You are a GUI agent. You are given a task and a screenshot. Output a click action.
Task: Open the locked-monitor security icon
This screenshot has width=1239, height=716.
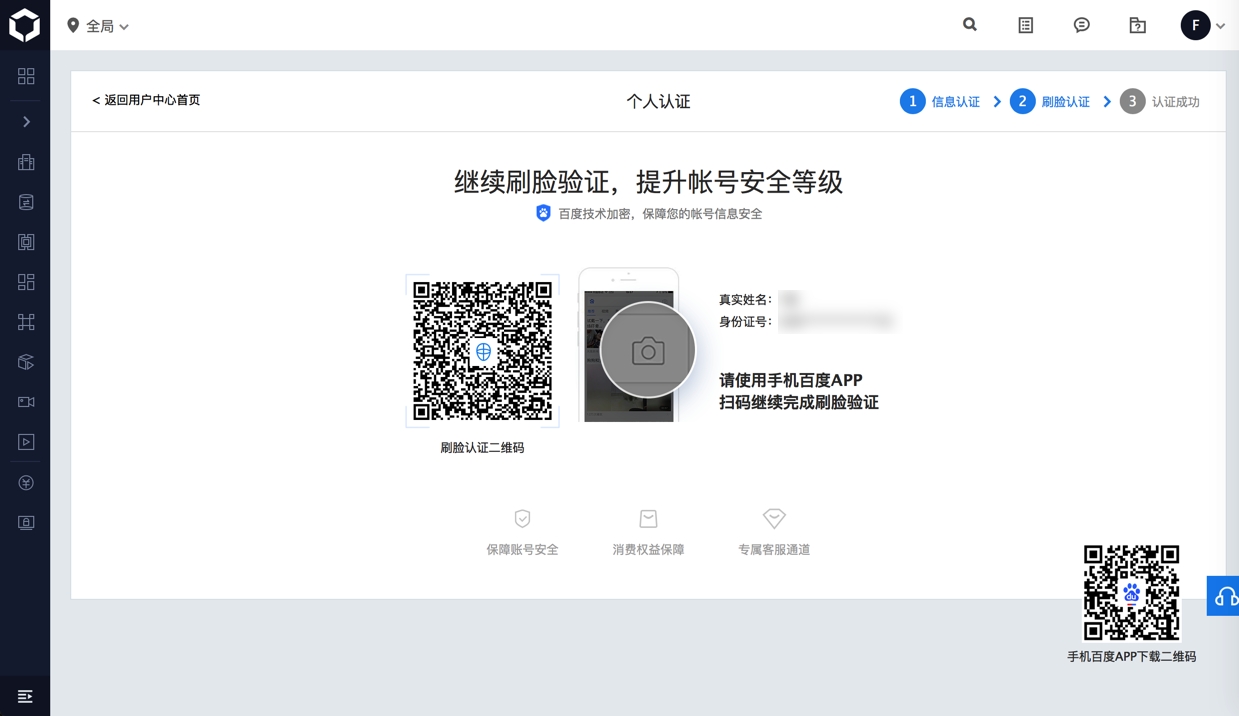click(26, 523)
